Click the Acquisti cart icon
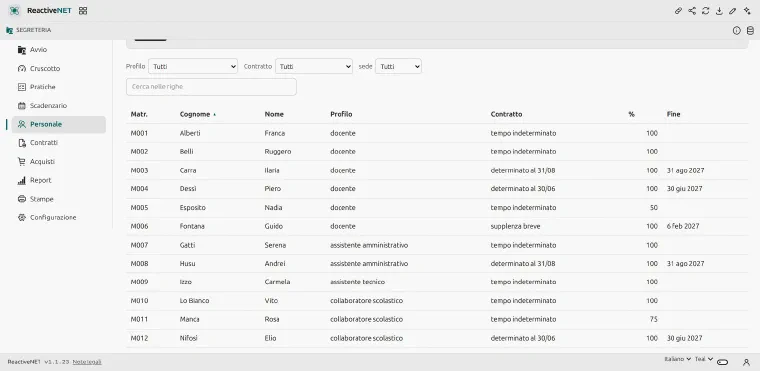Viewport: 760px width, 371px height. pyautogui.click(x=21, y=161)
